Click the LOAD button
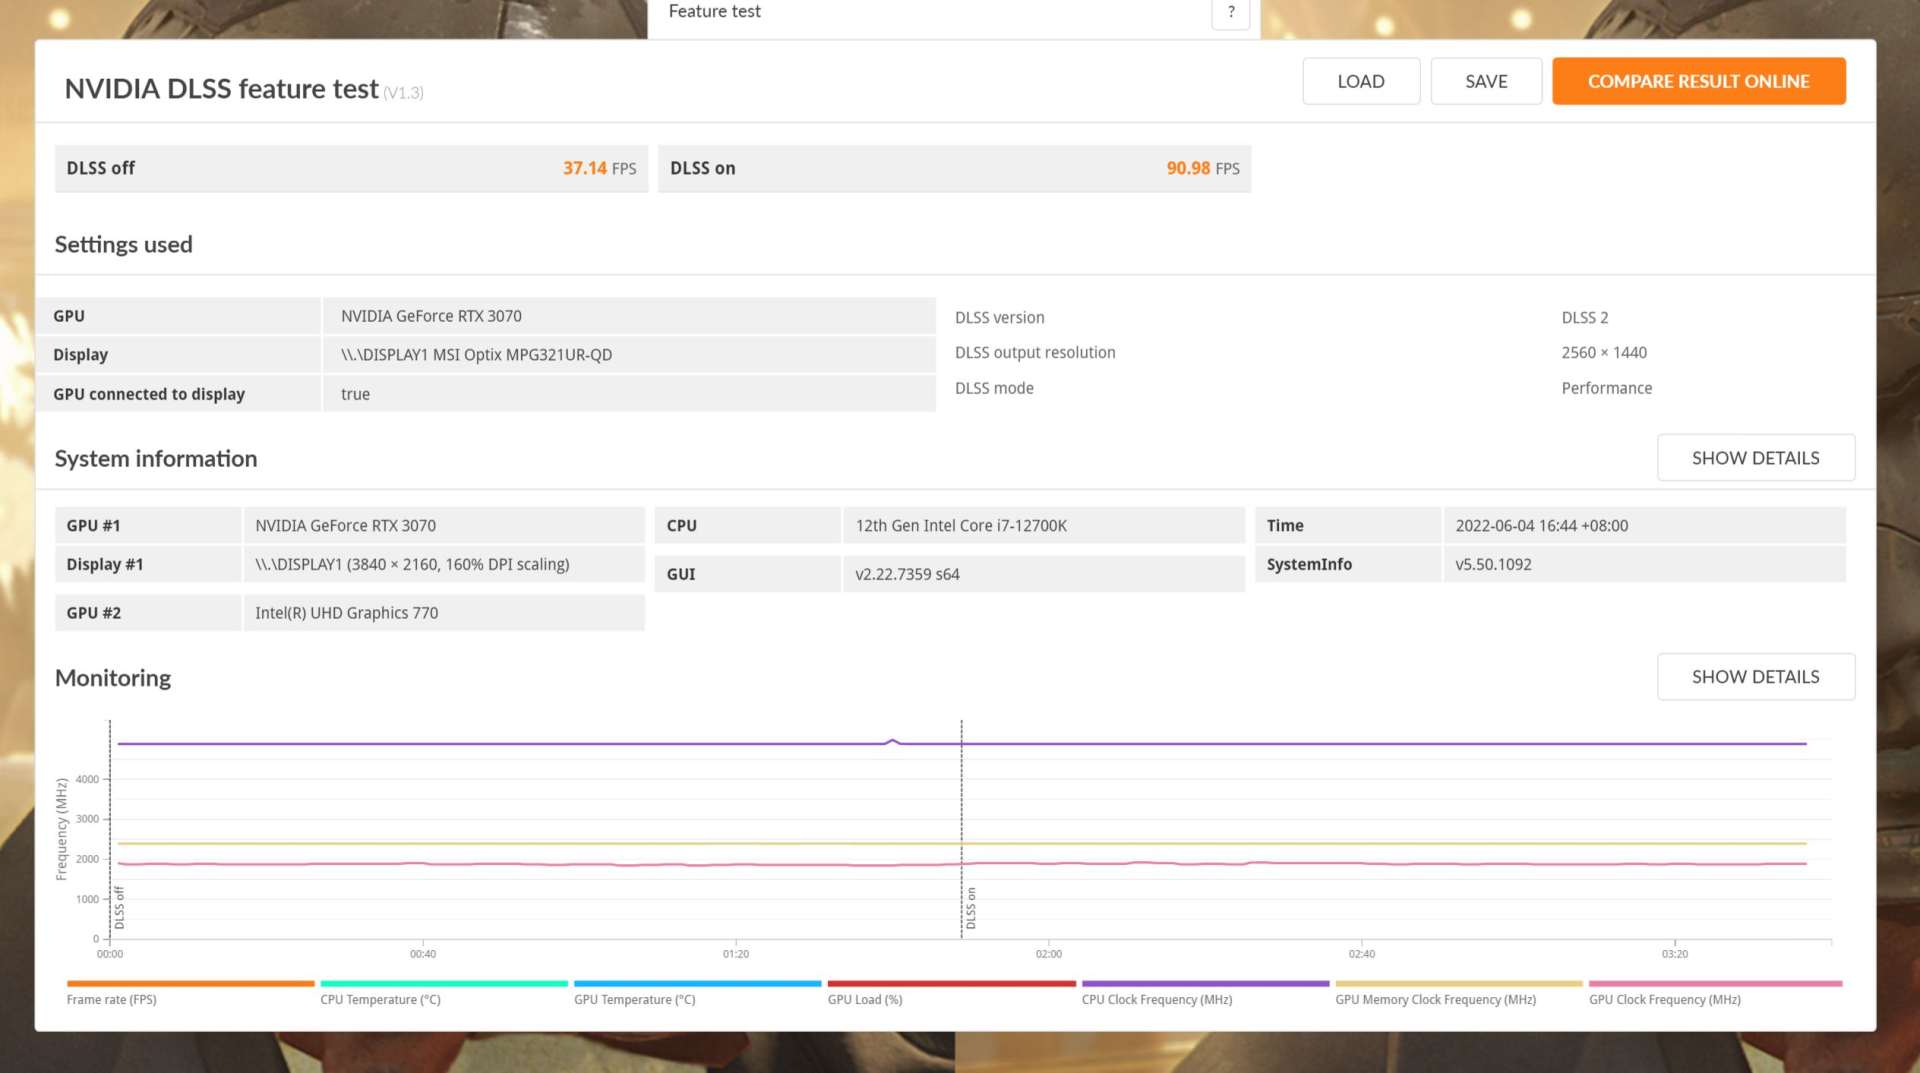Viewport: 1920px width, 1073px height. 1361,81
